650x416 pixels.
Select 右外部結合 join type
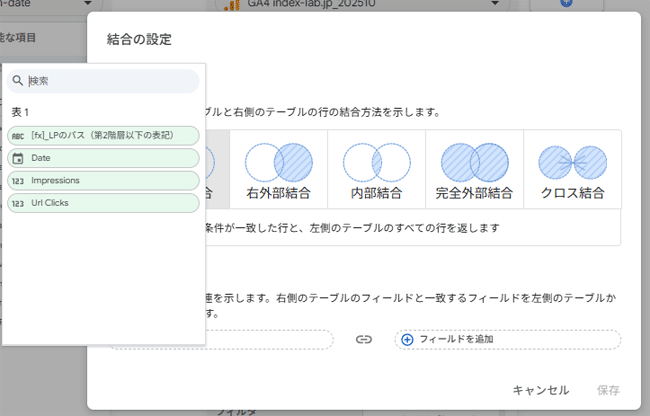(279, 169)
